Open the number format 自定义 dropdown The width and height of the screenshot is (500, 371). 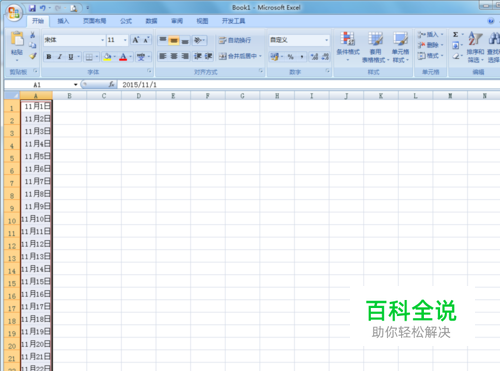326,40
